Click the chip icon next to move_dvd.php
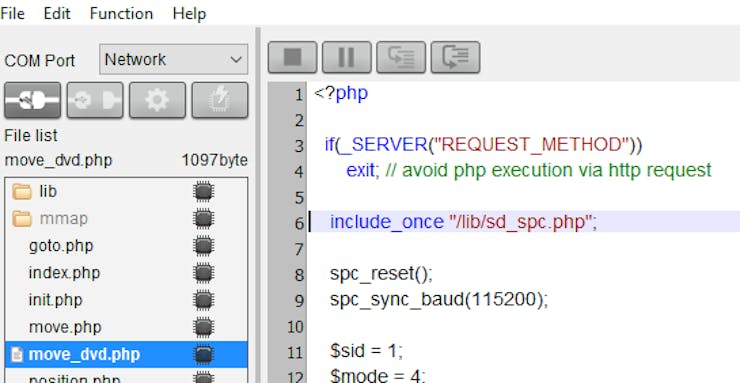The width and height of the screenshot is (740, 383). (x=203, y=355)
